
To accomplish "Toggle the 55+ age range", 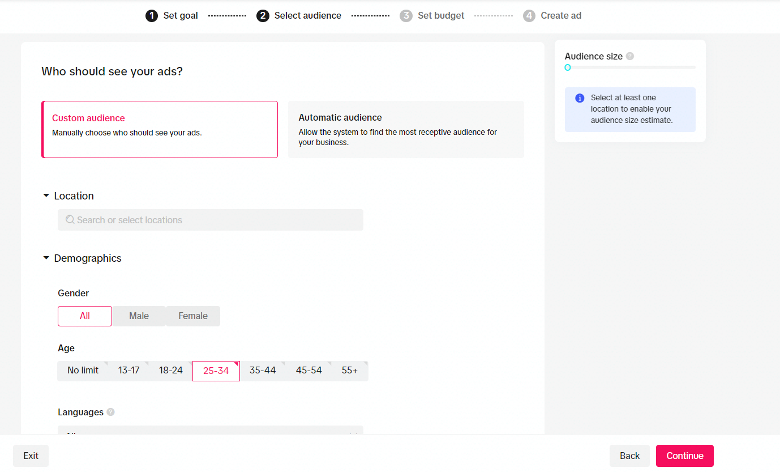I will [349, 371].
